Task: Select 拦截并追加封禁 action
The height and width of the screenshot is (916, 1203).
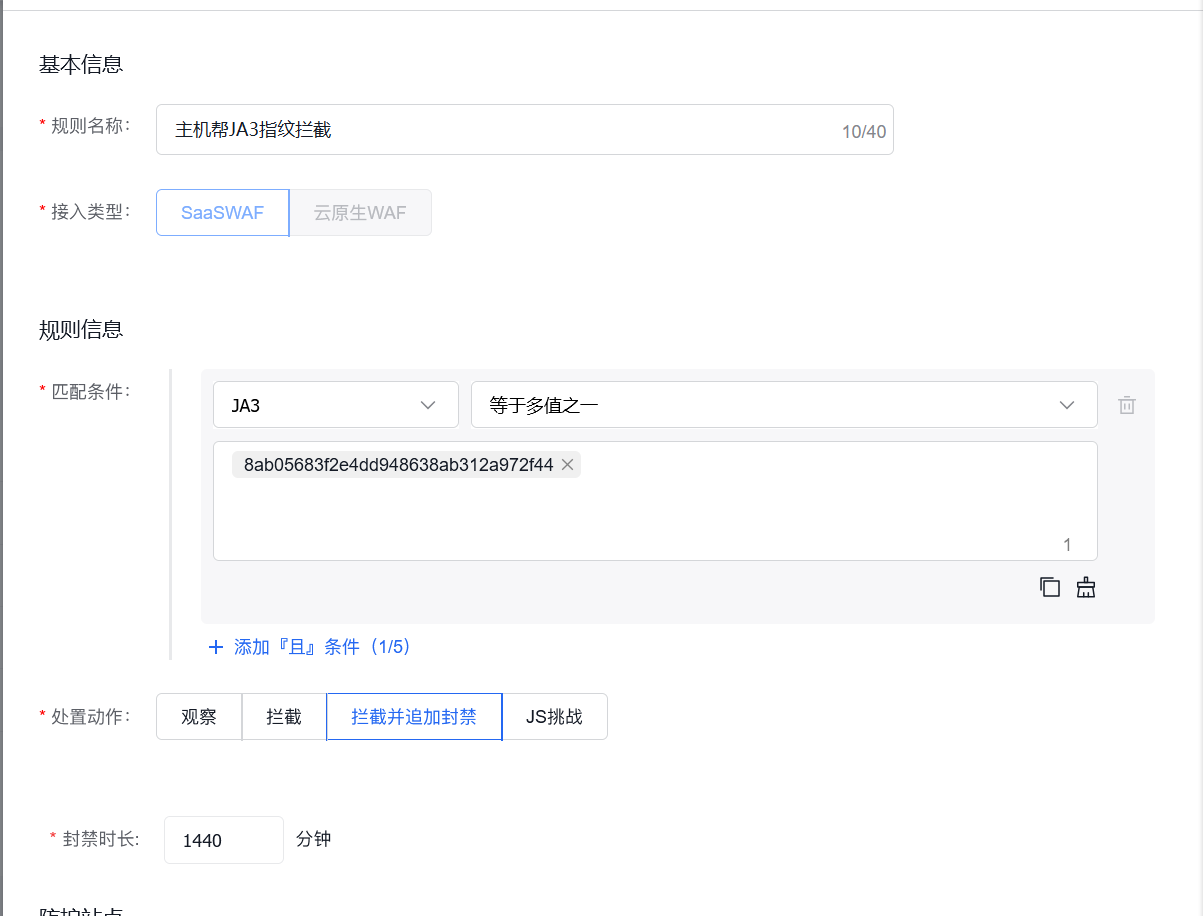Action: (x=413, y=716)
